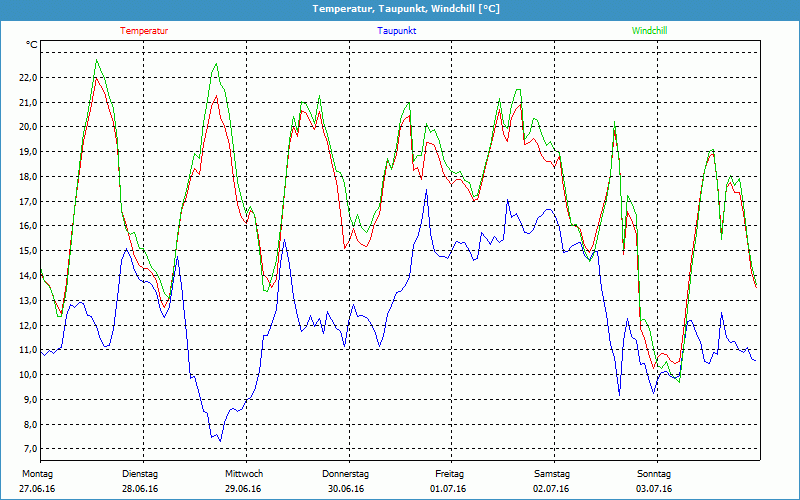Image resolution: width=800 pixels, height=500 pixels.
Task: Click the date 01.07.16
Action: [x=448, y=489]
